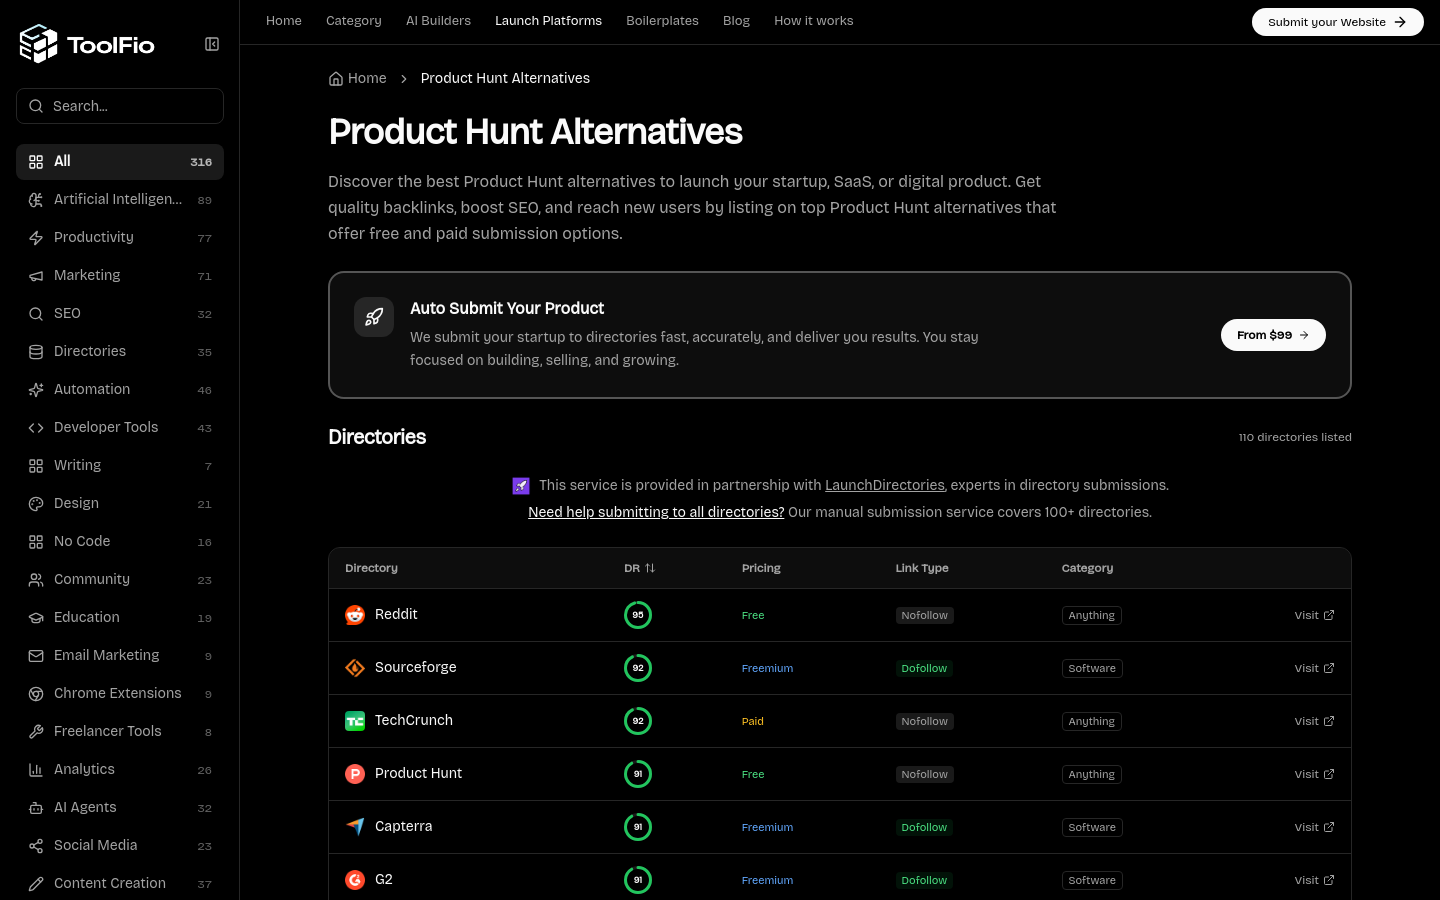Image resolution: width=1440 pixels, height=900 pixels.
Task: Click the Content Creation pencil icon
Action: 36,884
